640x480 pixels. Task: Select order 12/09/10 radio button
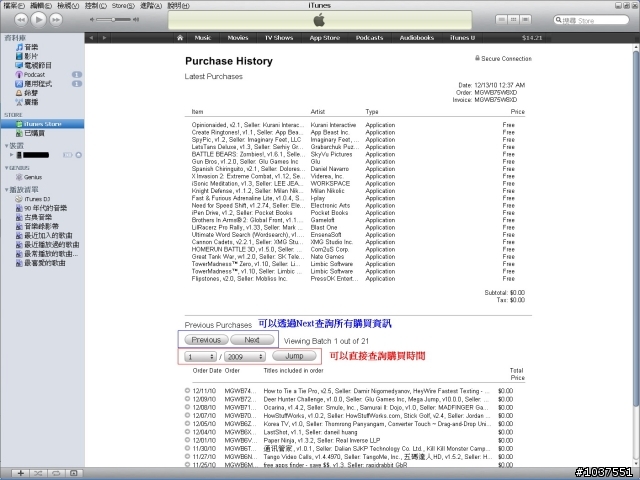click(x=187, y=399)
